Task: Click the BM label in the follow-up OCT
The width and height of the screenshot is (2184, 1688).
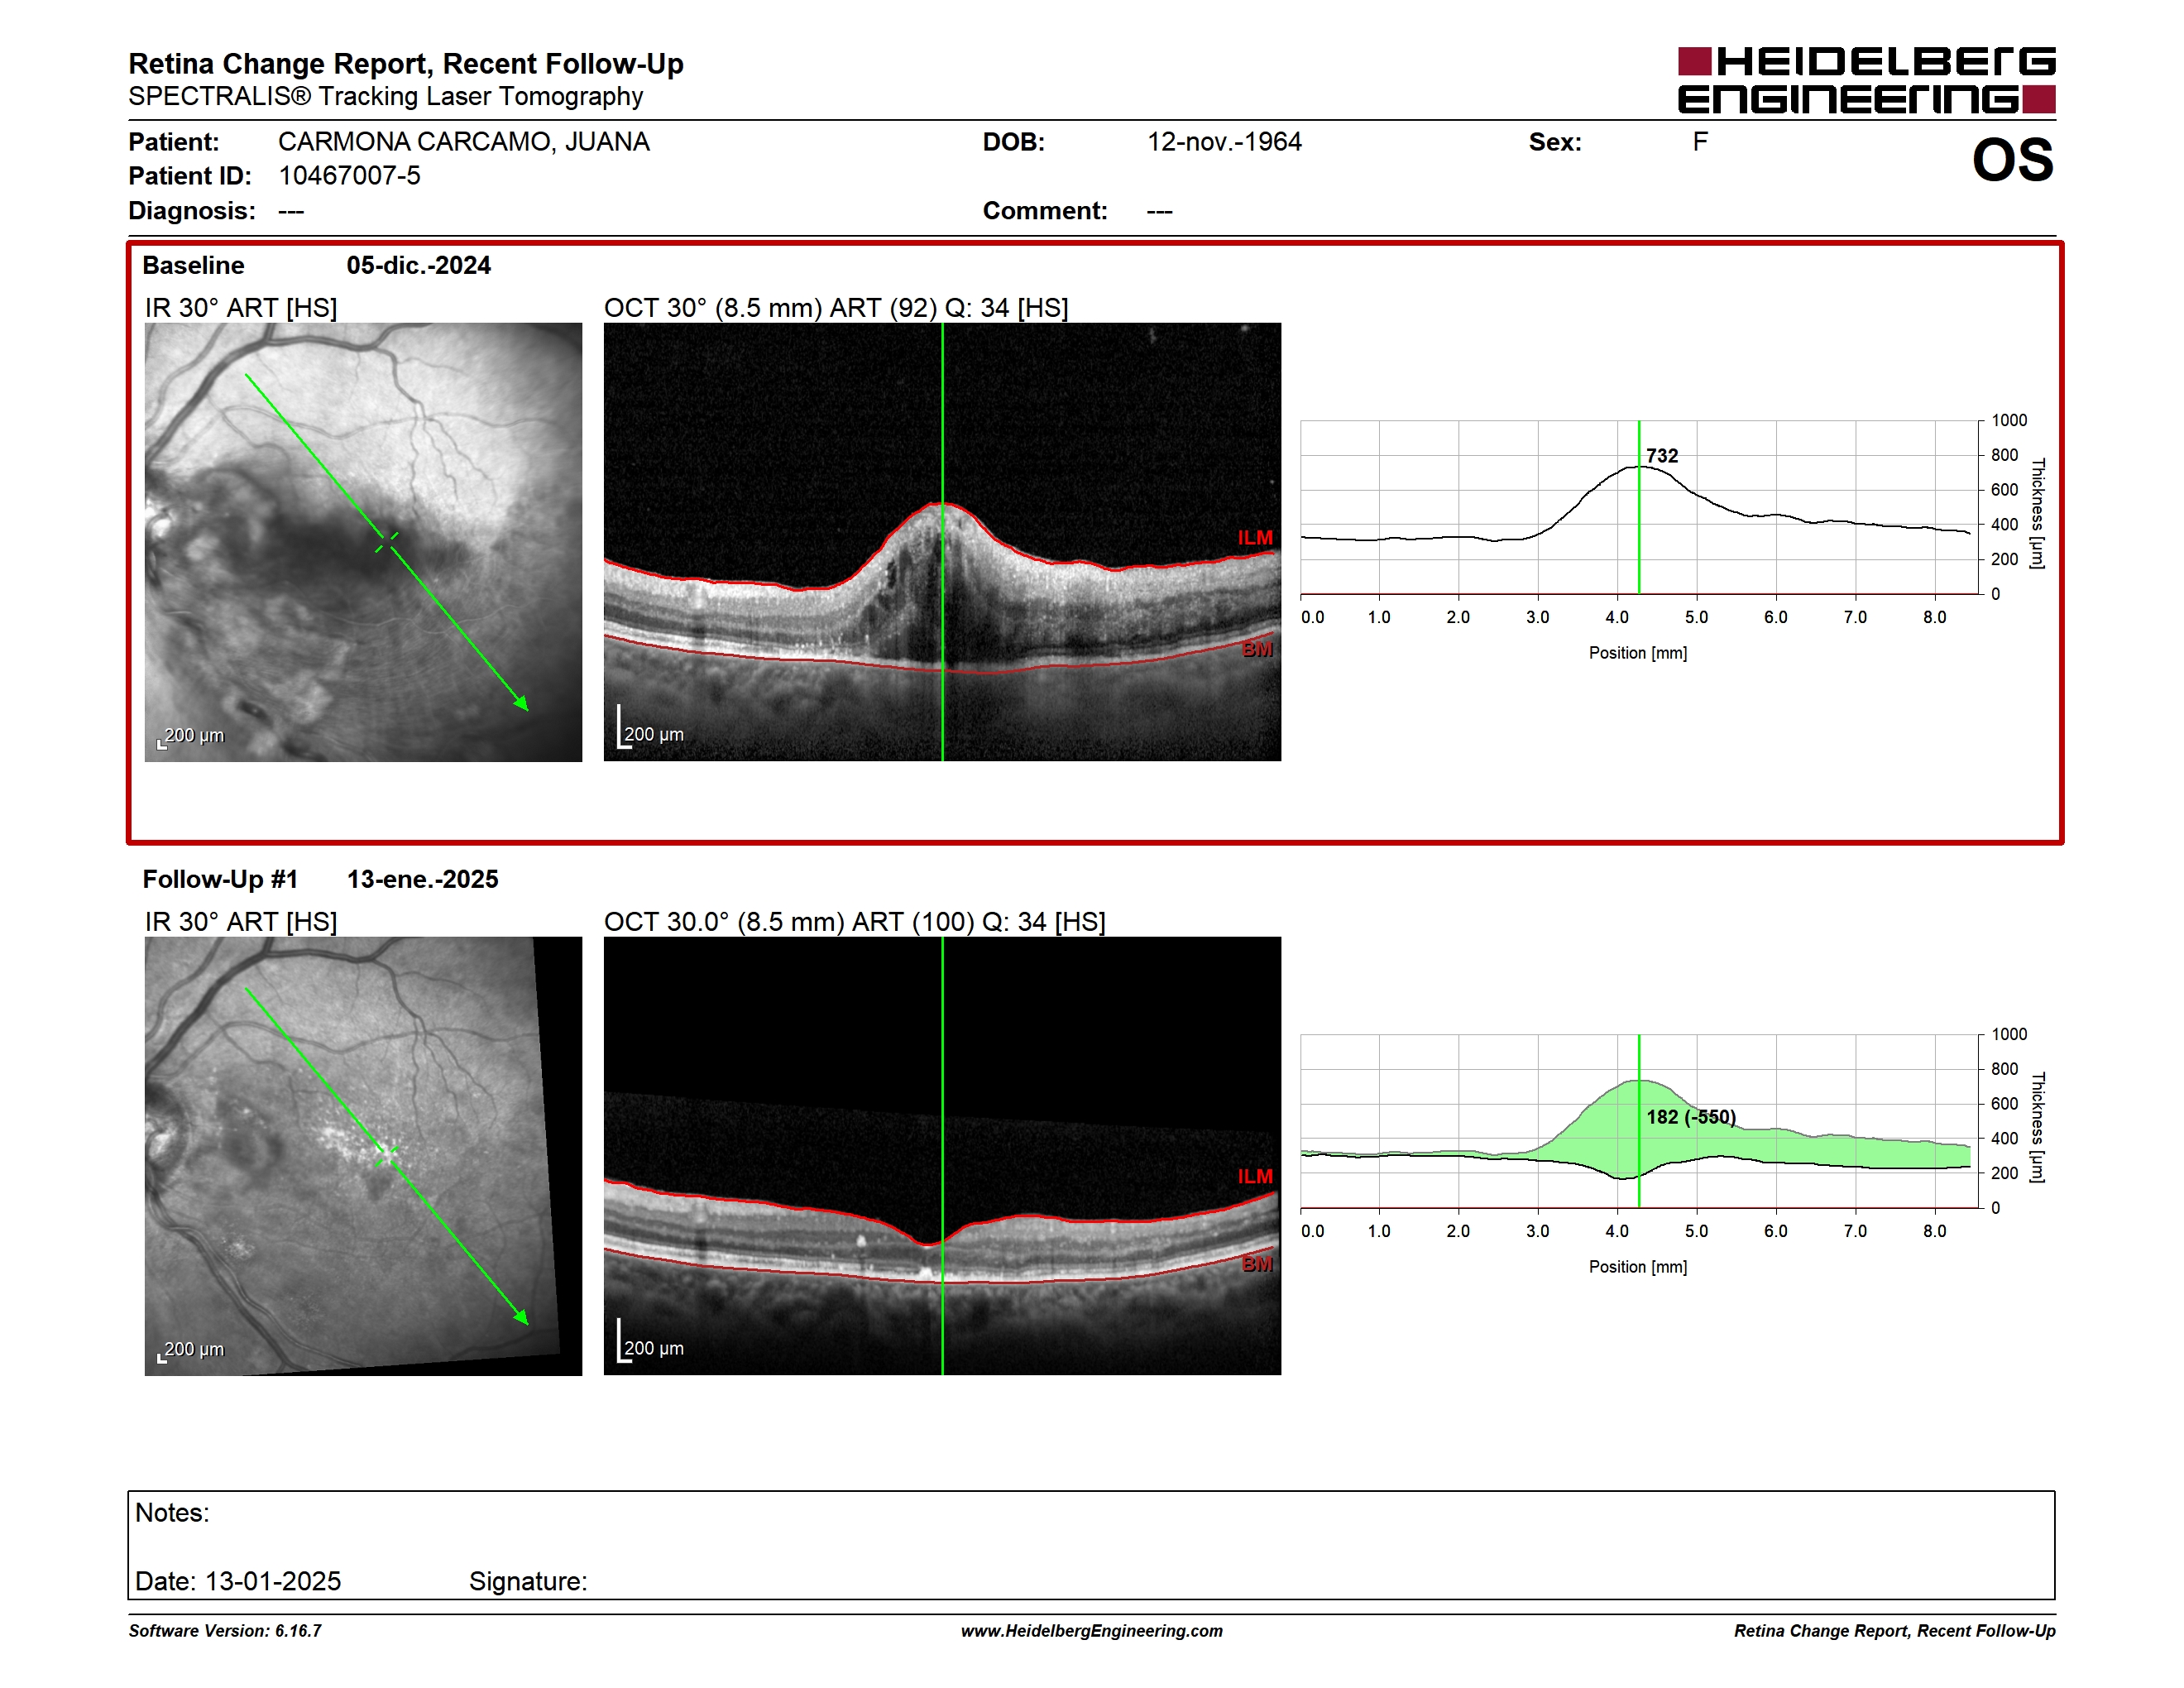Action: [1257, 1265]
